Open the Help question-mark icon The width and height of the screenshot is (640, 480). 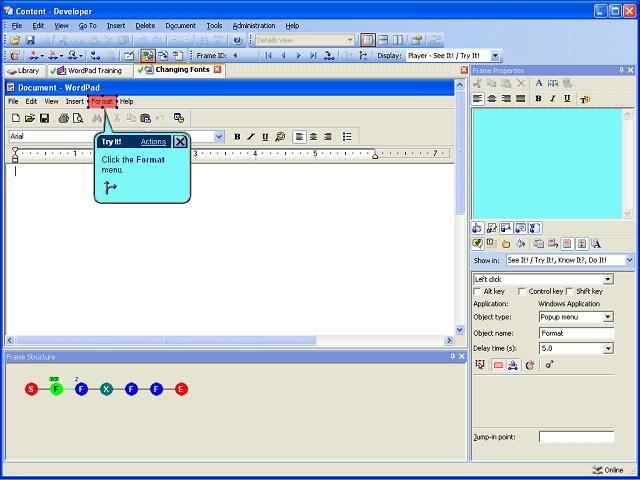[x=238, y=40]
